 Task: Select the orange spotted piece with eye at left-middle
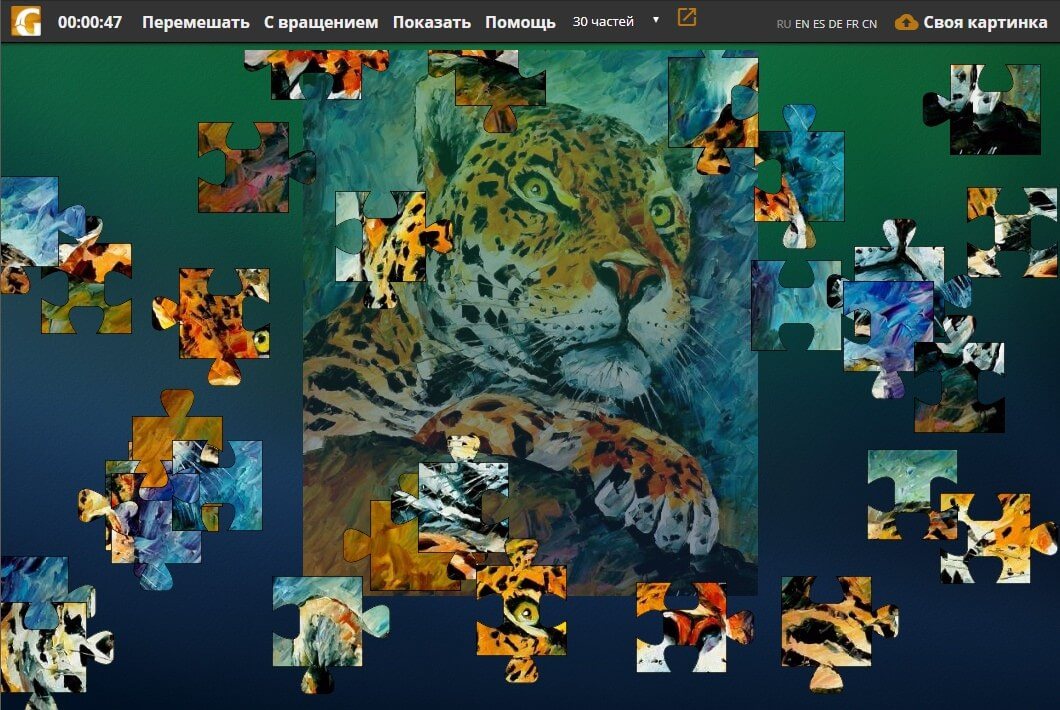pos(213,325)
